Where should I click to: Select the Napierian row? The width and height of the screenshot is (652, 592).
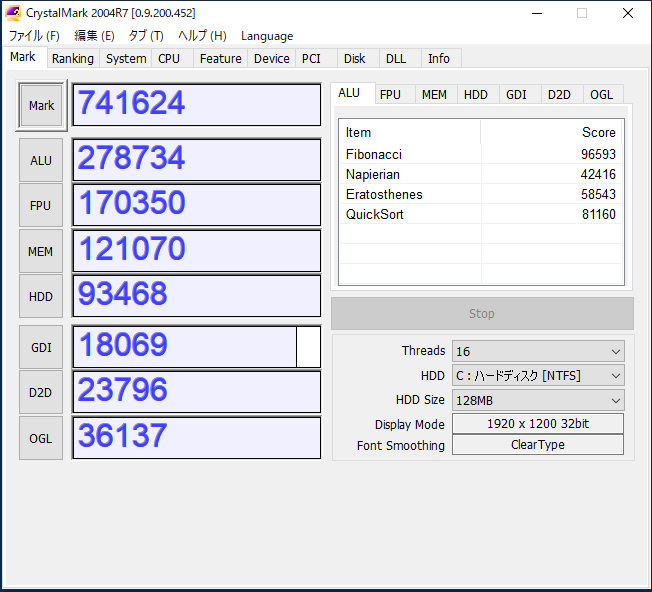(x=481, y=174)
